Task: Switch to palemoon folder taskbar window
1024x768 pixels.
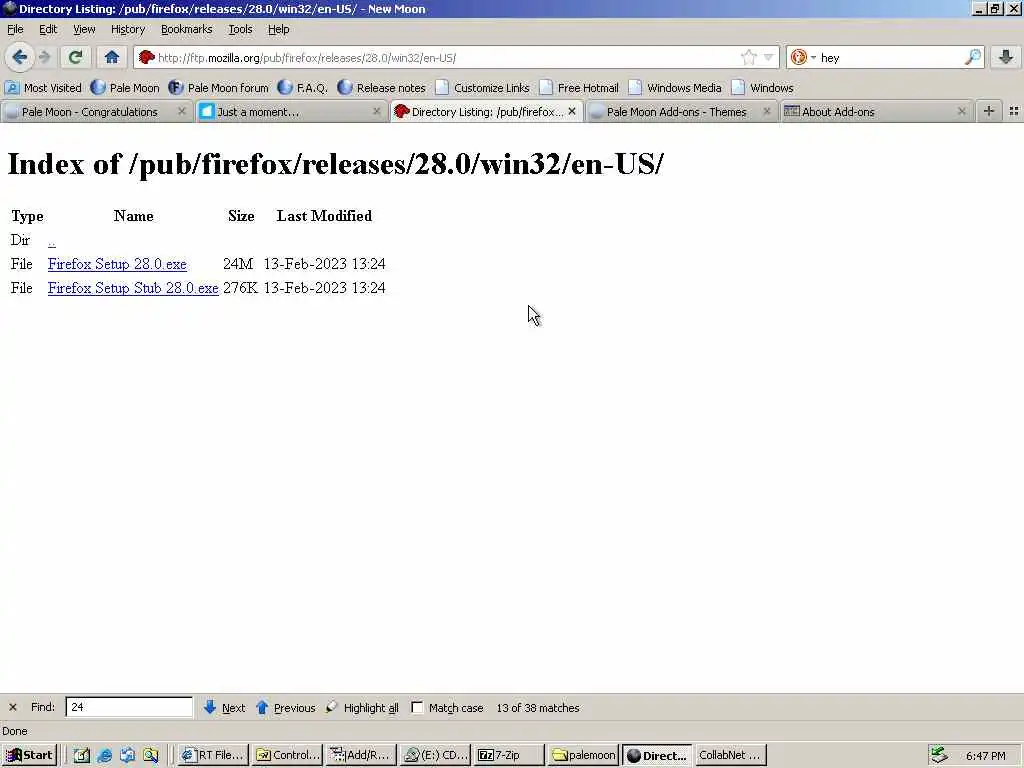Action: (584, 756)
